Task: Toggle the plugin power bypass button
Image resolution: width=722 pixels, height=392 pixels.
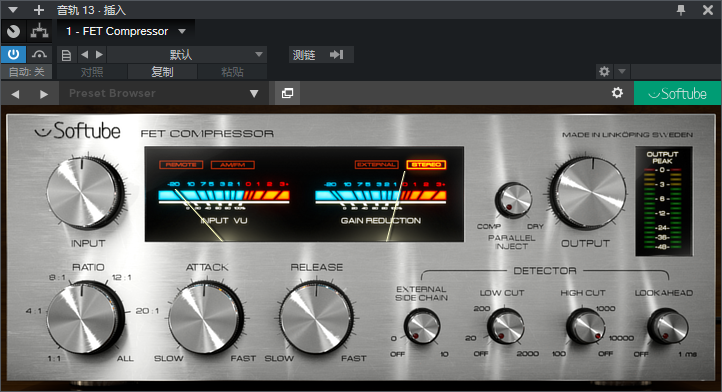Action: tap(13, 55)
